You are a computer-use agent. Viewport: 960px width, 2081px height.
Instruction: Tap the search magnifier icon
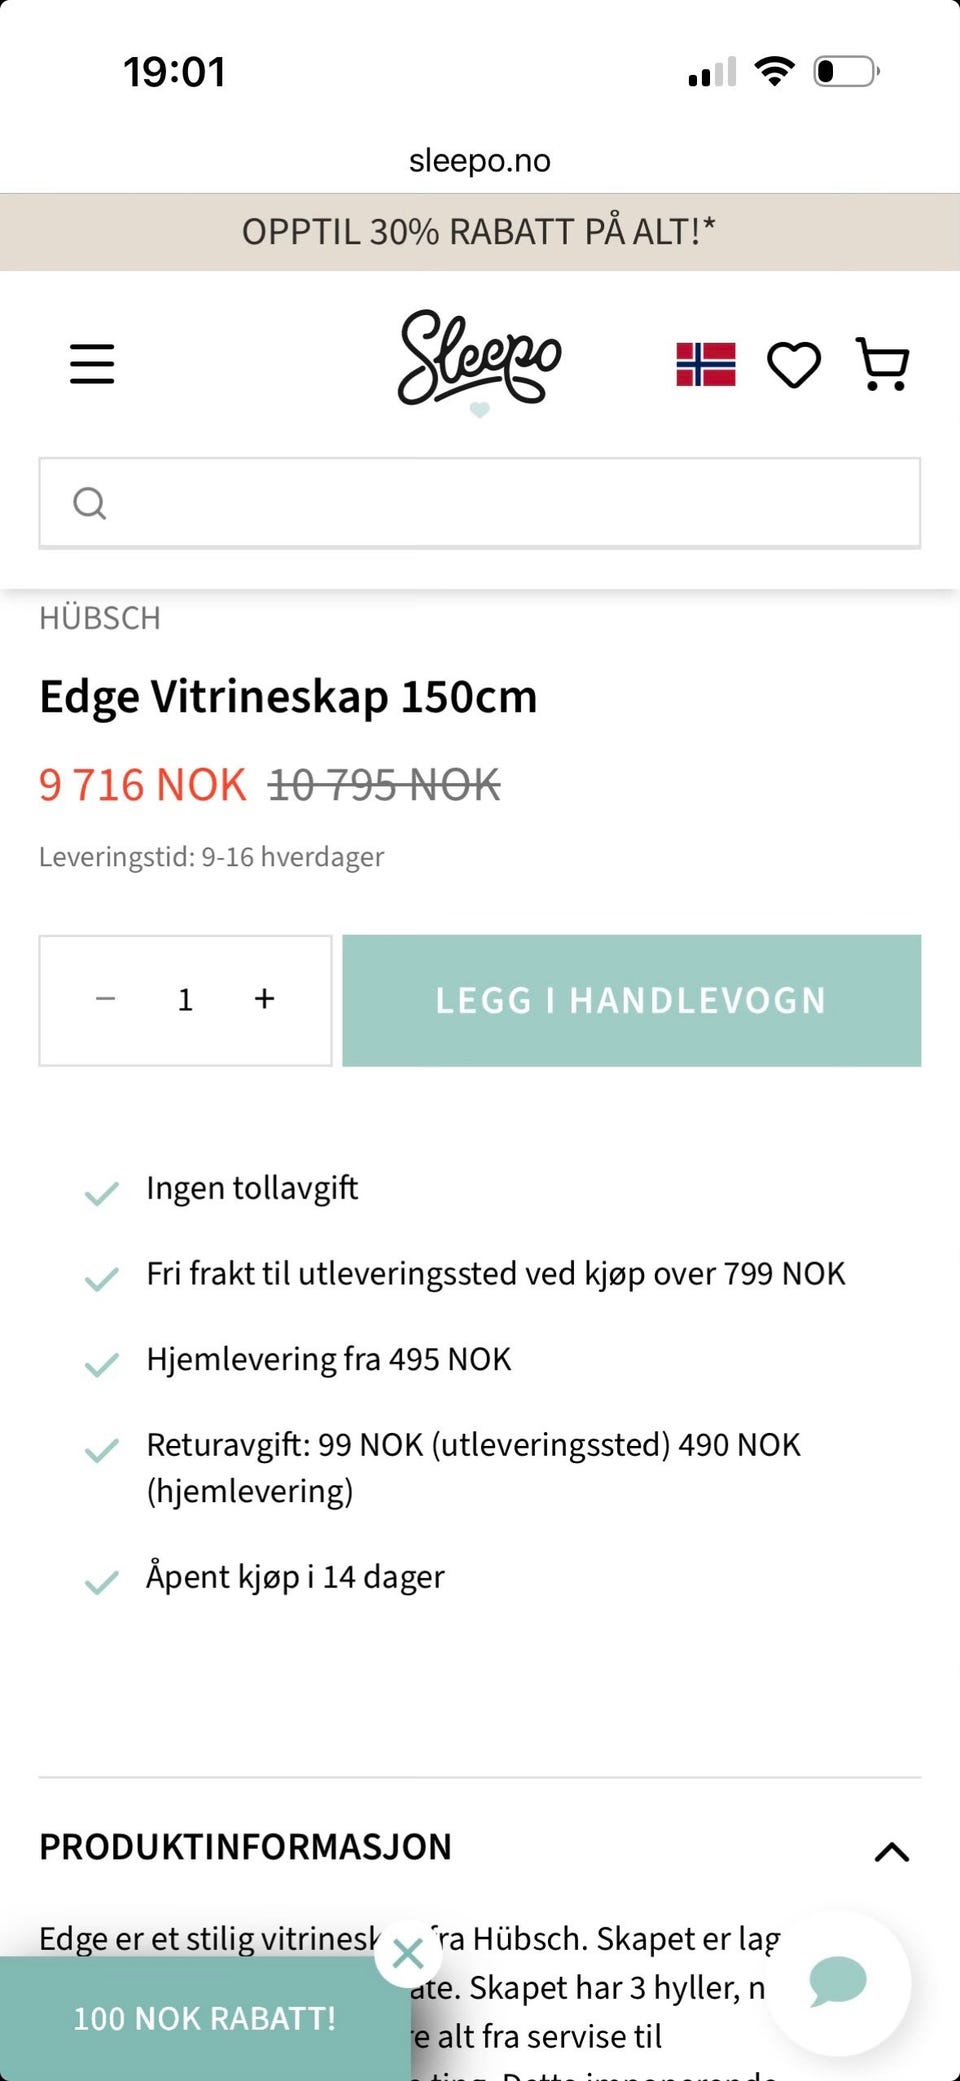90,503
